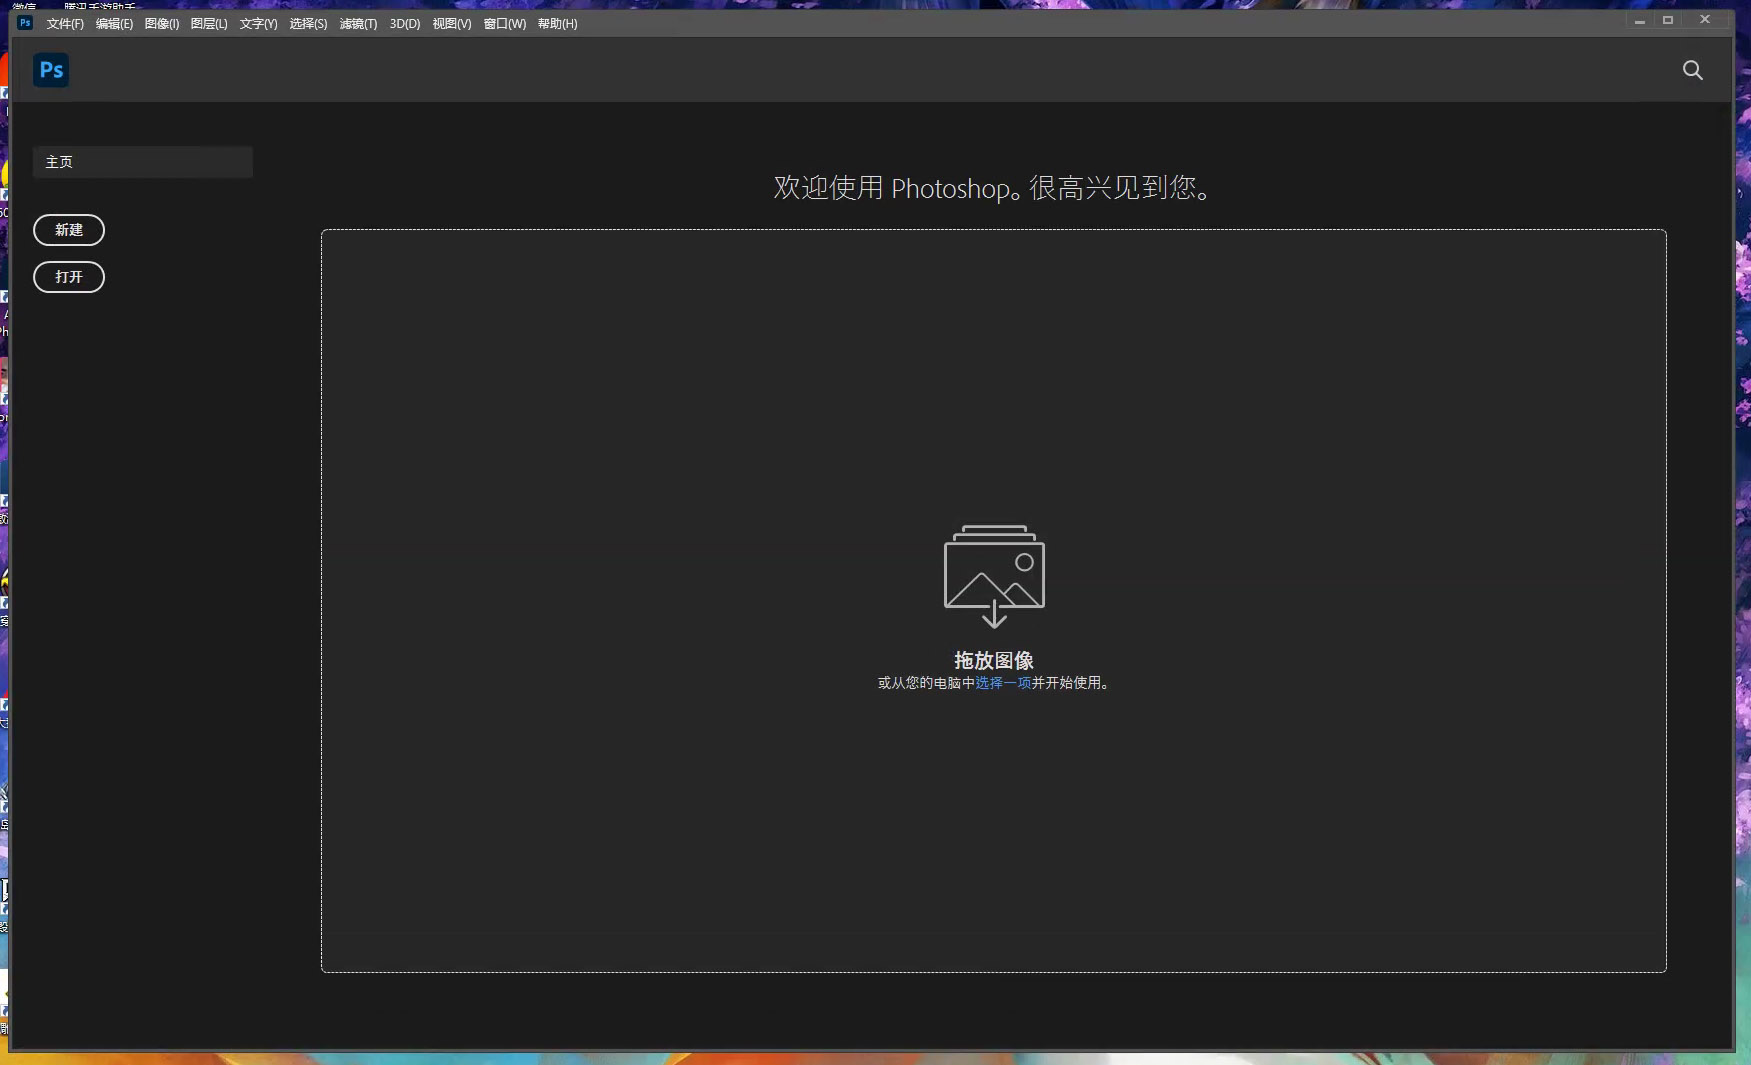
Task: Follow the 选择一项 link
Action: tap(1003, 683)
